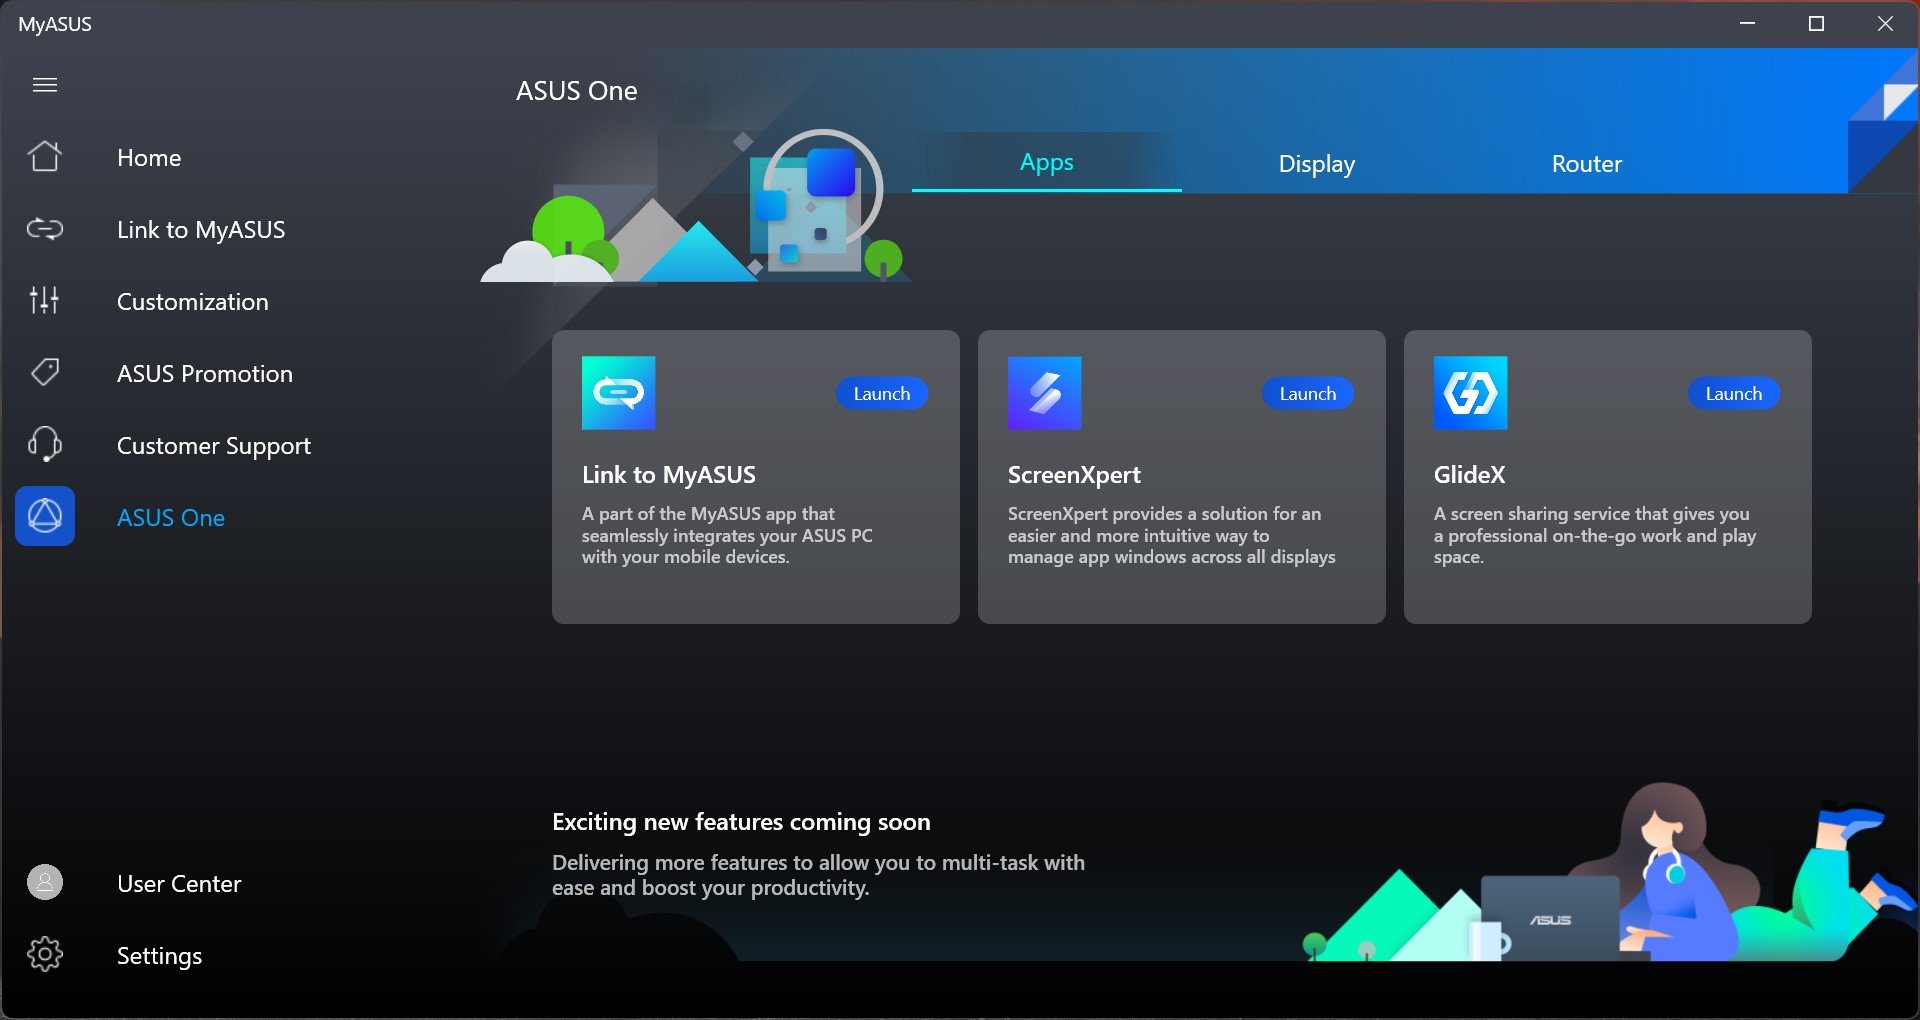Open Customer Support in the sidebar

click(214, 446)
